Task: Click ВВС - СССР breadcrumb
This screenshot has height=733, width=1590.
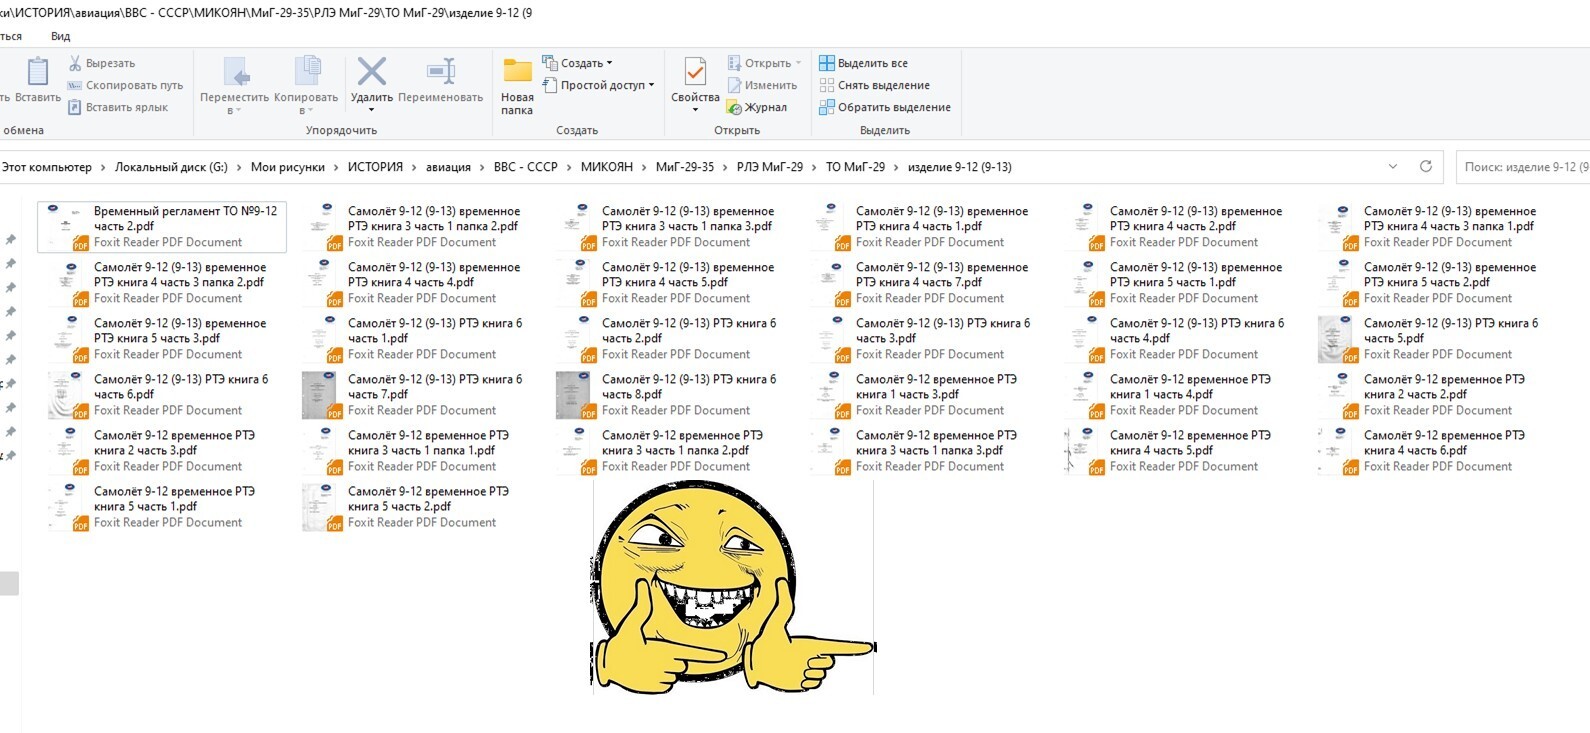Action: [526, 167]
